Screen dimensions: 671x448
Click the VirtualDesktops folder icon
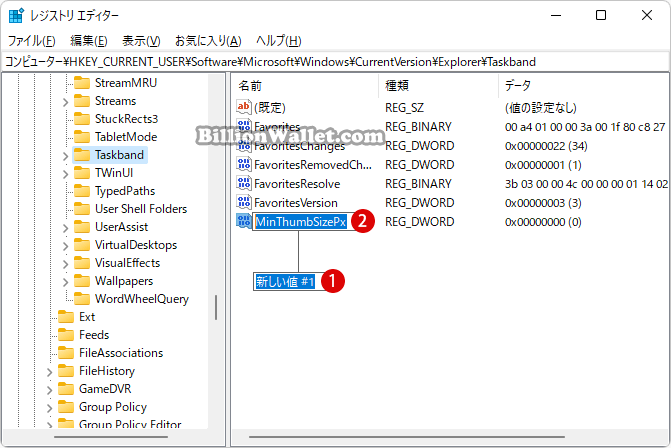(82, 244)
